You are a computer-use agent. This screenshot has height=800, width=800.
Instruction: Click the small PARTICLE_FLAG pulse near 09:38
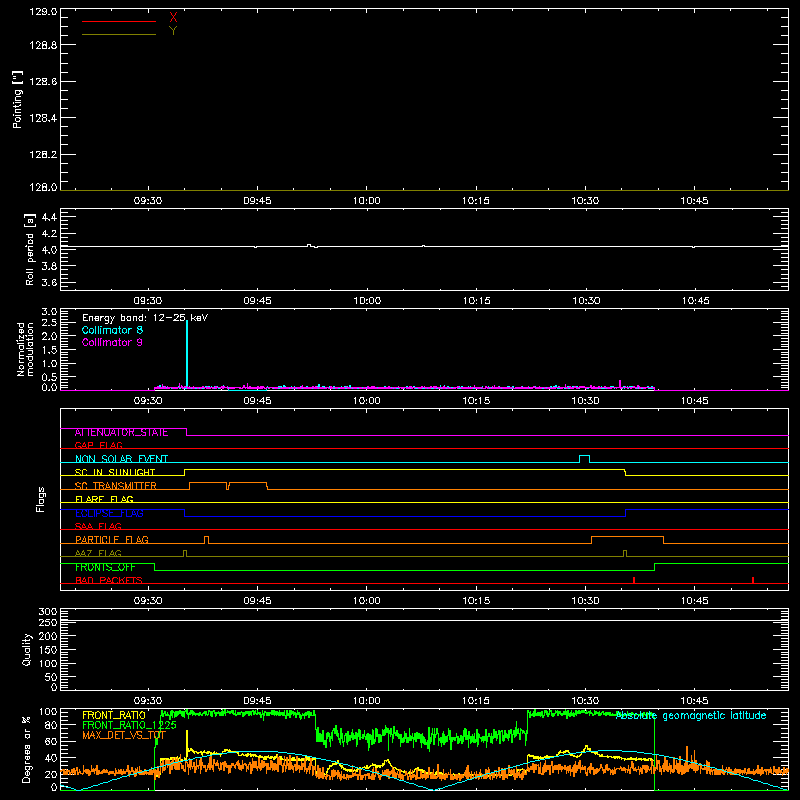[x=206, y=539]
